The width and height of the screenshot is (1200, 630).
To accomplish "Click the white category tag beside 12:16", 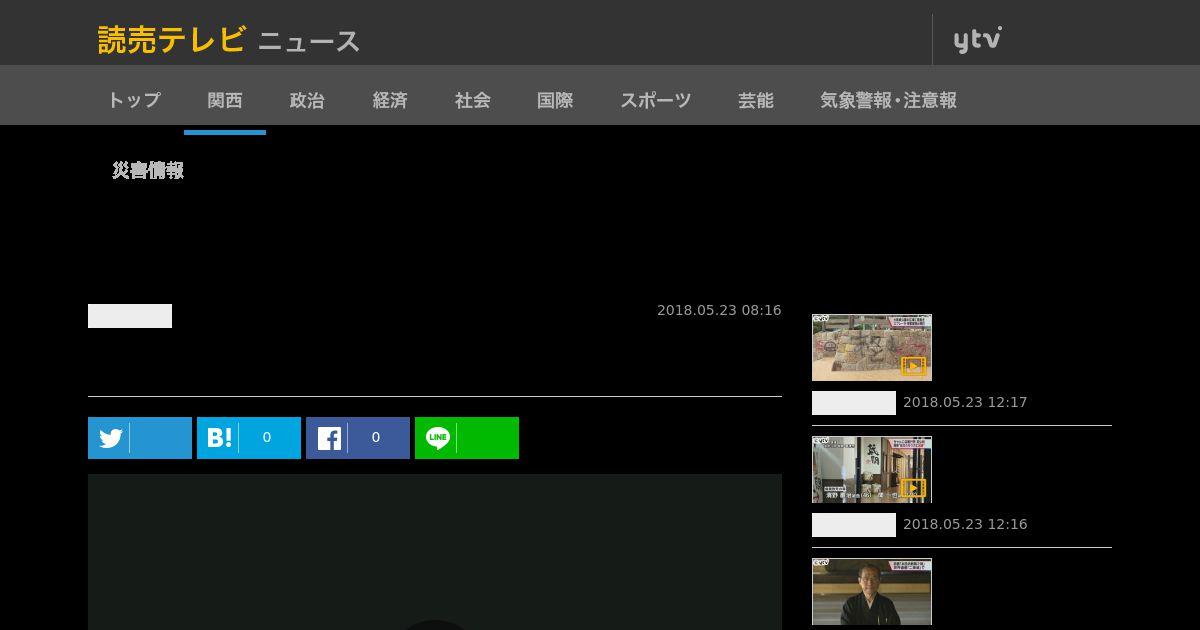I will pyautogui.click(x=854, y=525).
